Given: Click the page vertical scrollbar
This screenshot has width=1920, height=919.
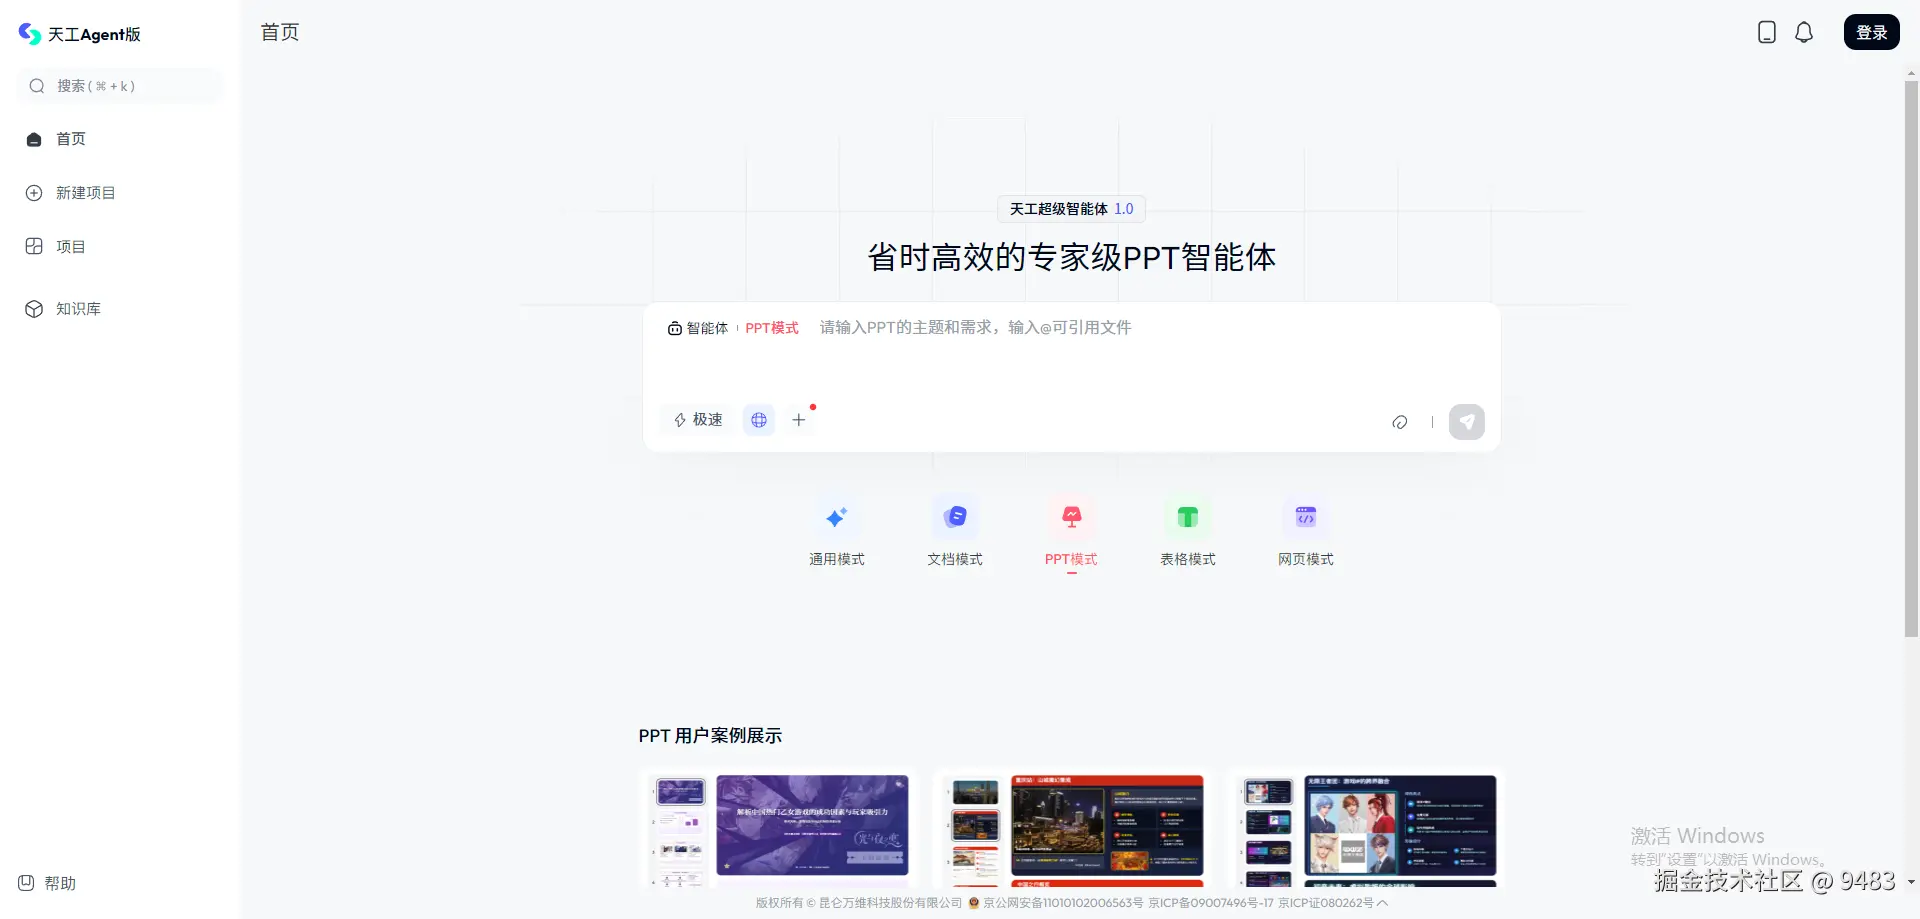Looking at the screenshot, I should [1911, 358].
